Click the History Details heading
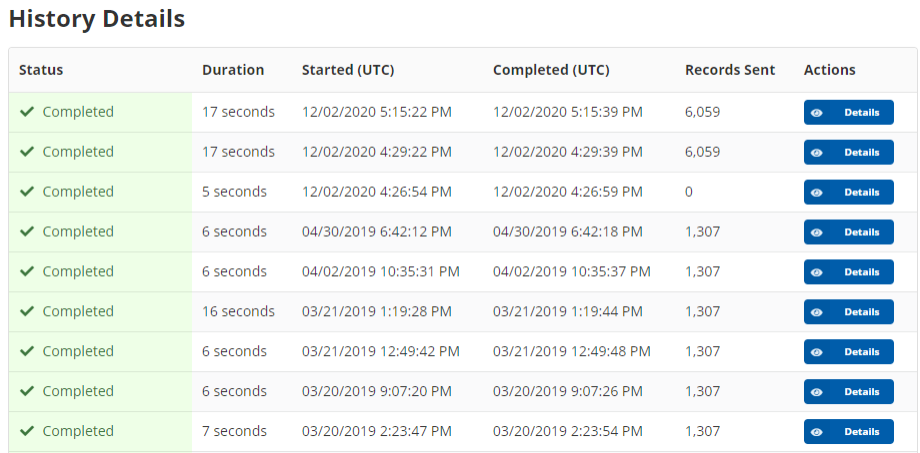Image resolution: width=920 pixels, height=453 pixels. point(97,19)
